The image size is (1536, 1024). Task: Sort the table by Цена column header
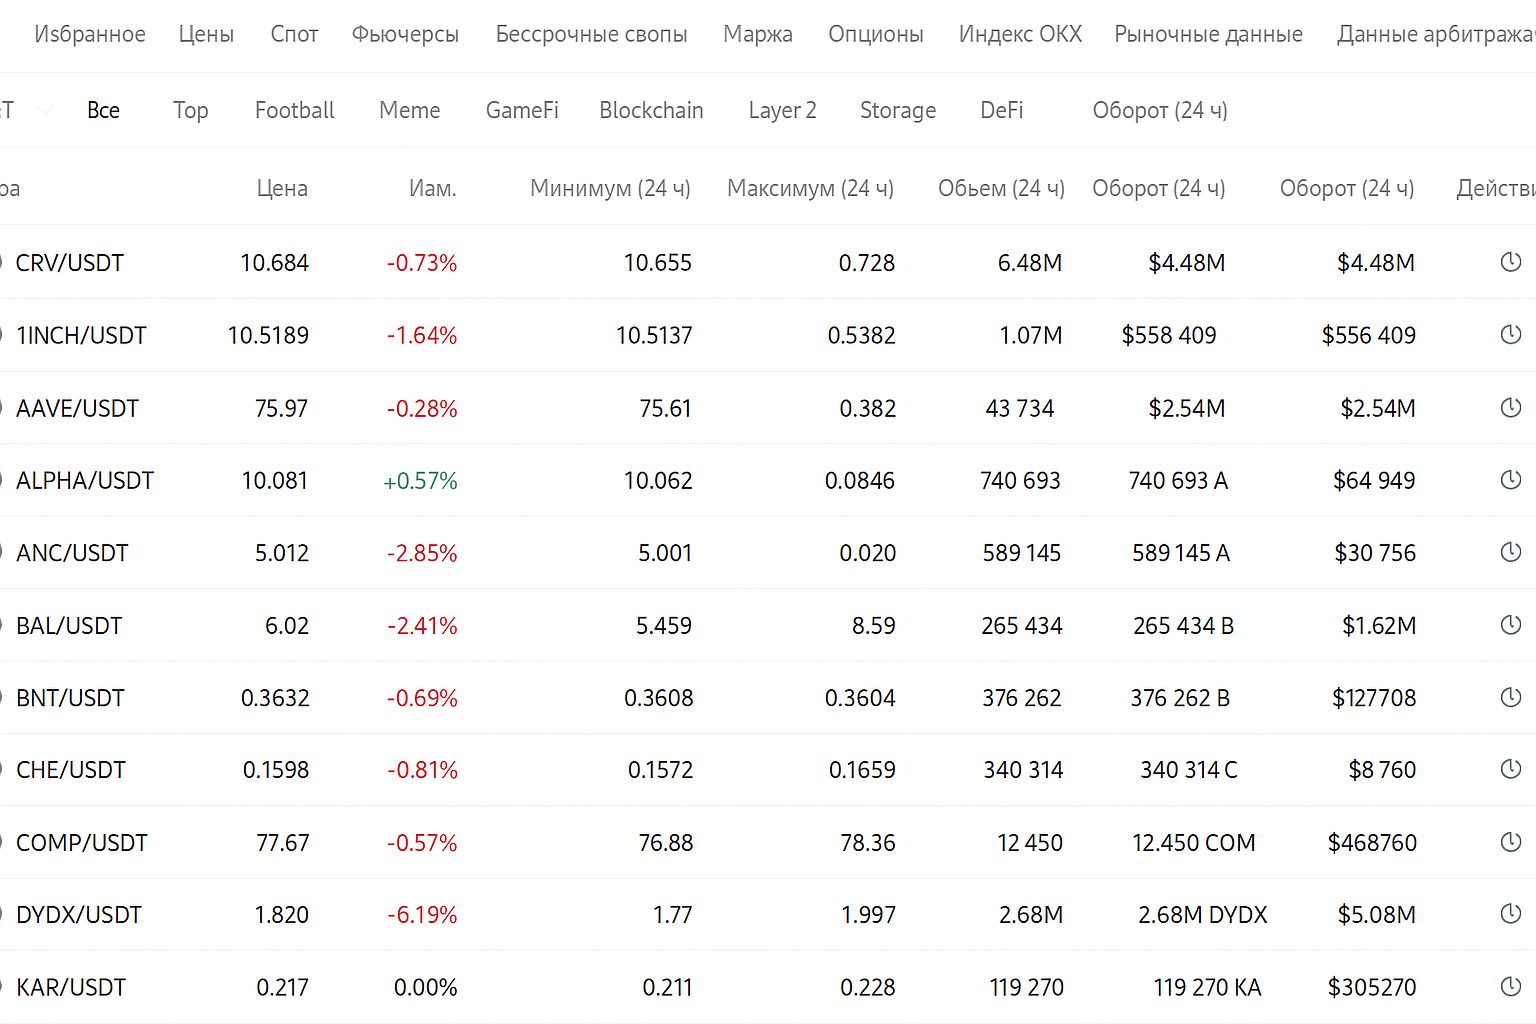pyautogui.click(x=282, y=188)
